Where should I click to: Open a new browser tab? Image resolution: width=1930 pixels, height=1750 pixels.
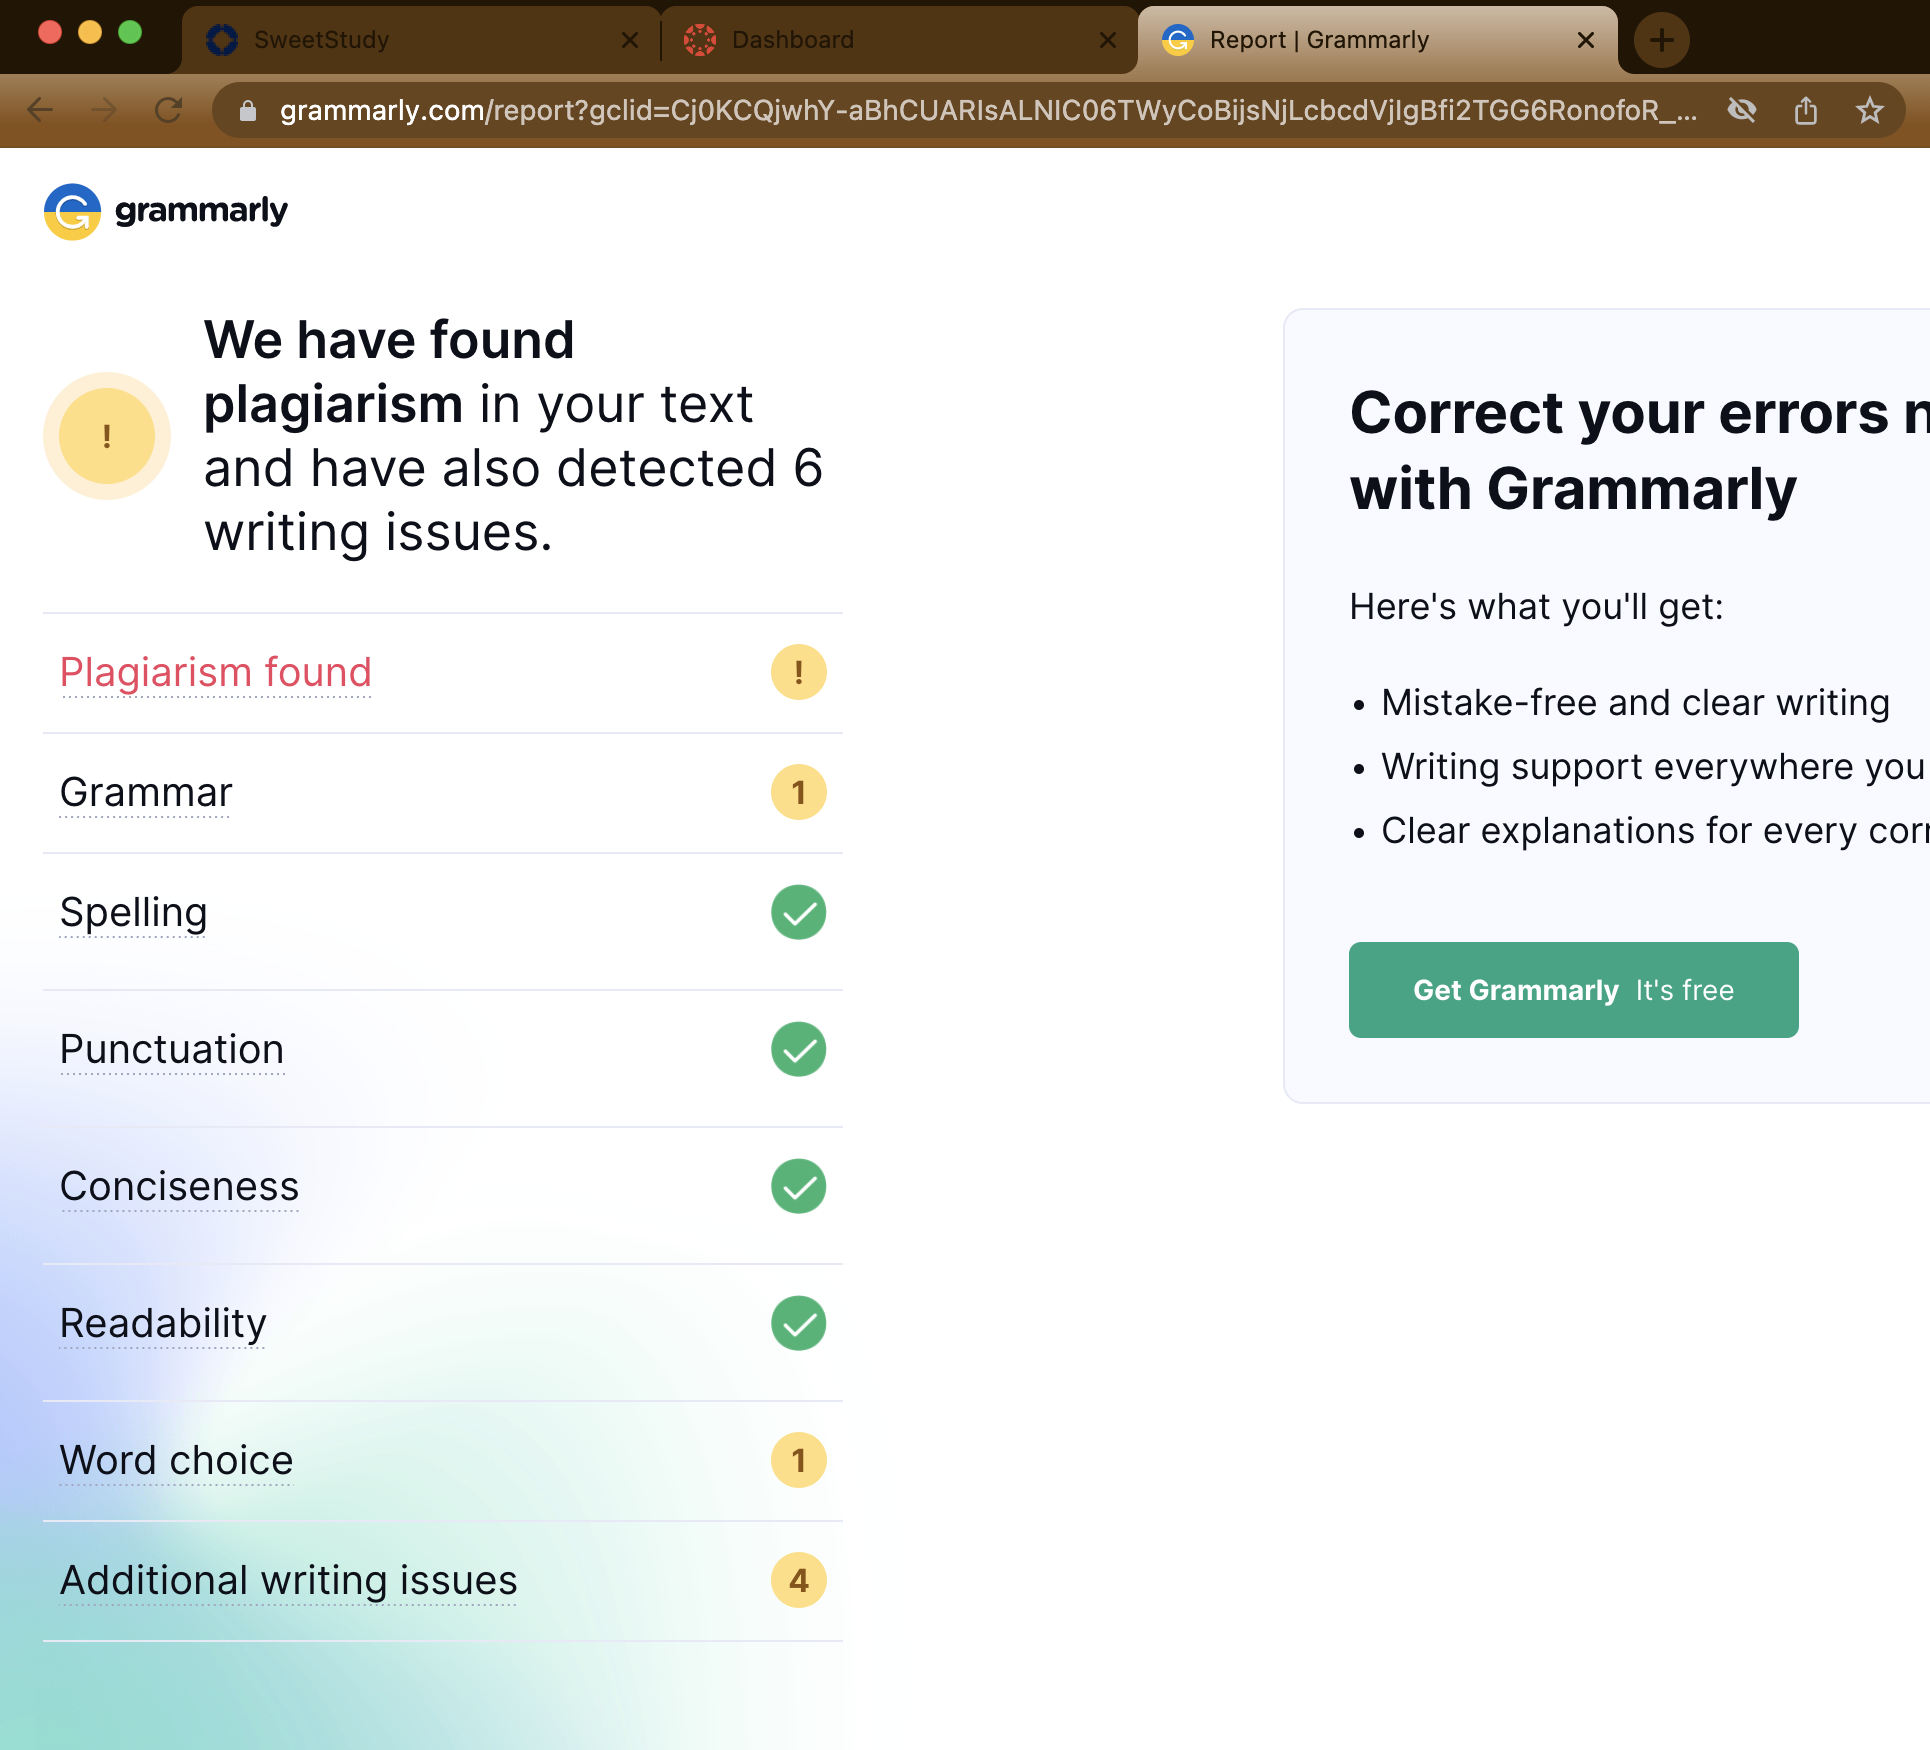(x=1661, y=40)
